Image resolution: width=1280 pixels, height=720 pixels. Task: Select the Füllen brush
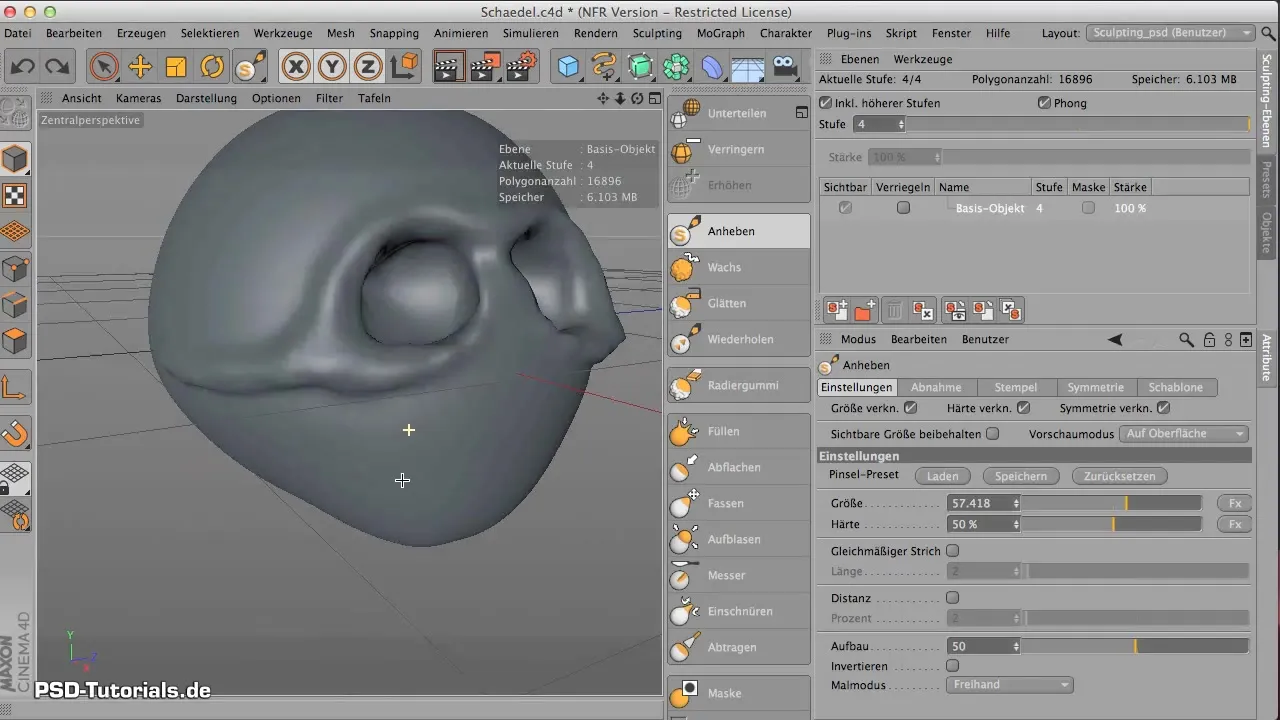[739, 431]
